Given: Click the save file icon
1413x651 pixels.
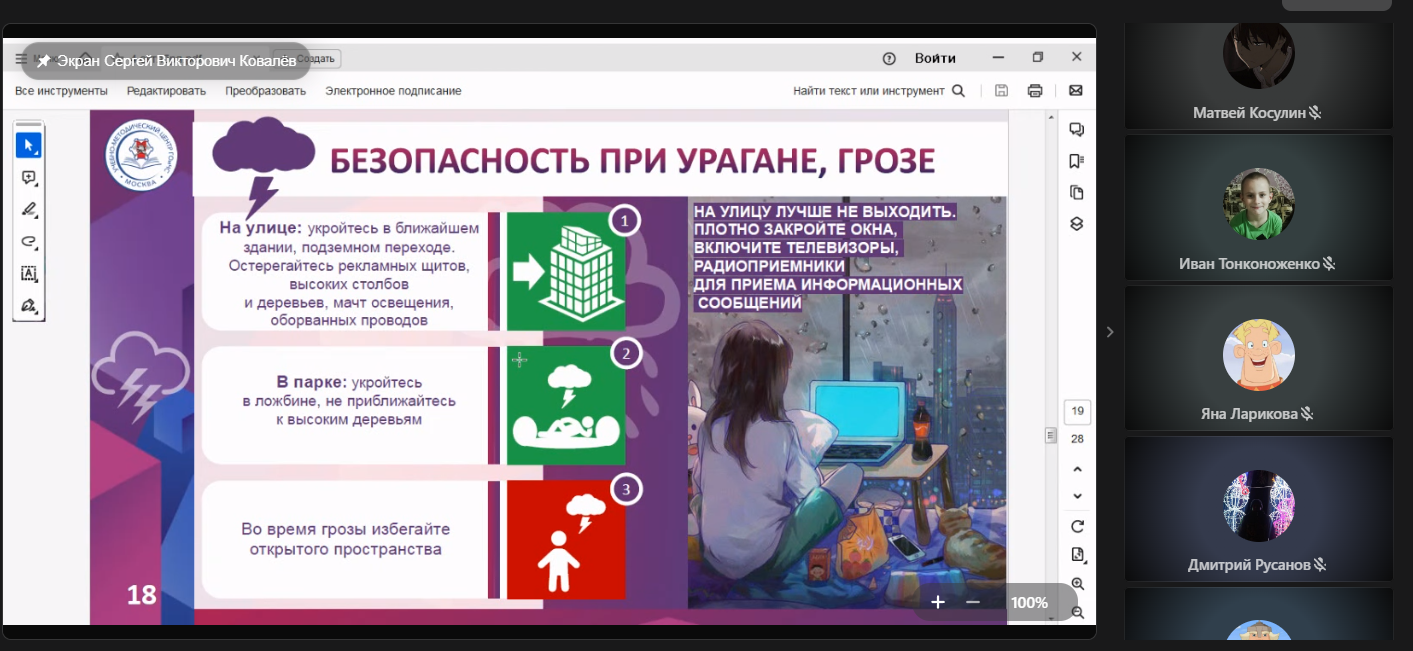Looking at the screenshot, I should 1001,91.
